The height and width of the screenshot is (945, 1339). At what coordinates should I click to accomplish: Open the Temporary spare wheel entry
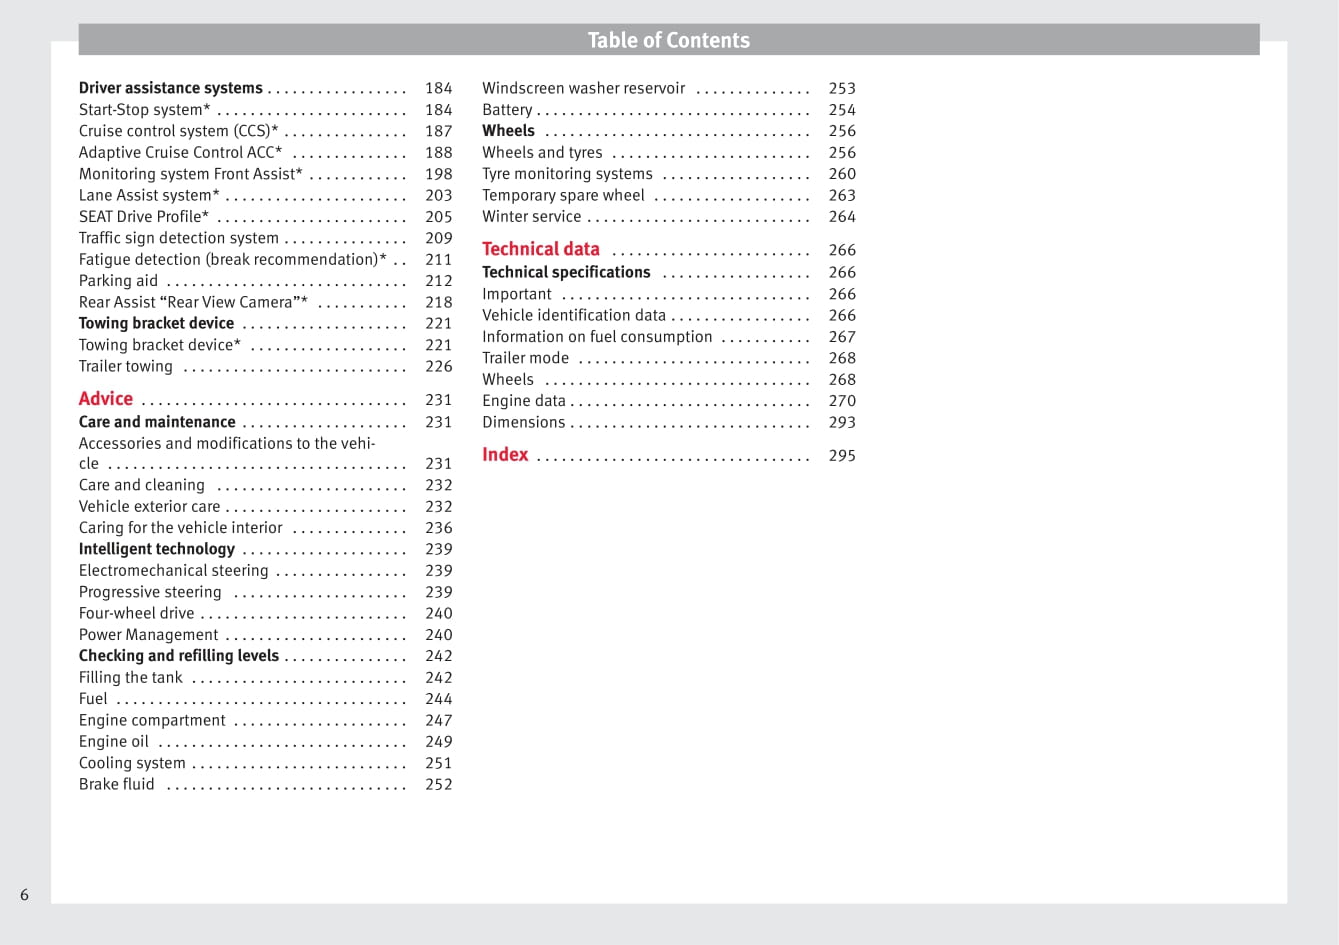coord(563,196)
